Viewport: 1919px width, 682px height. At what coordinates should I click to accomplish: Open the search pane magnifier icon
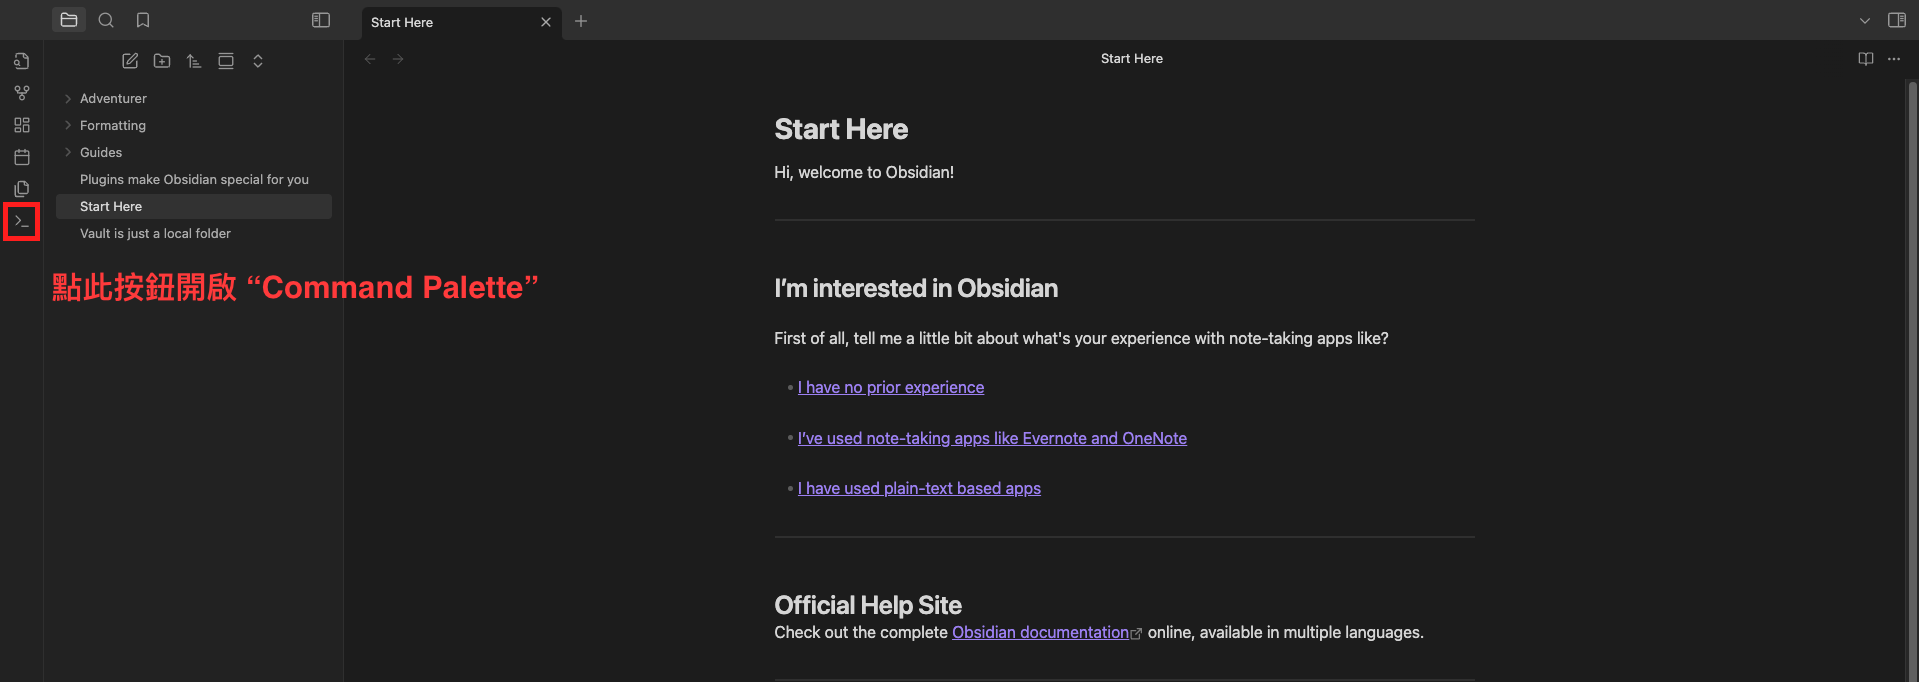coord(106,20)
